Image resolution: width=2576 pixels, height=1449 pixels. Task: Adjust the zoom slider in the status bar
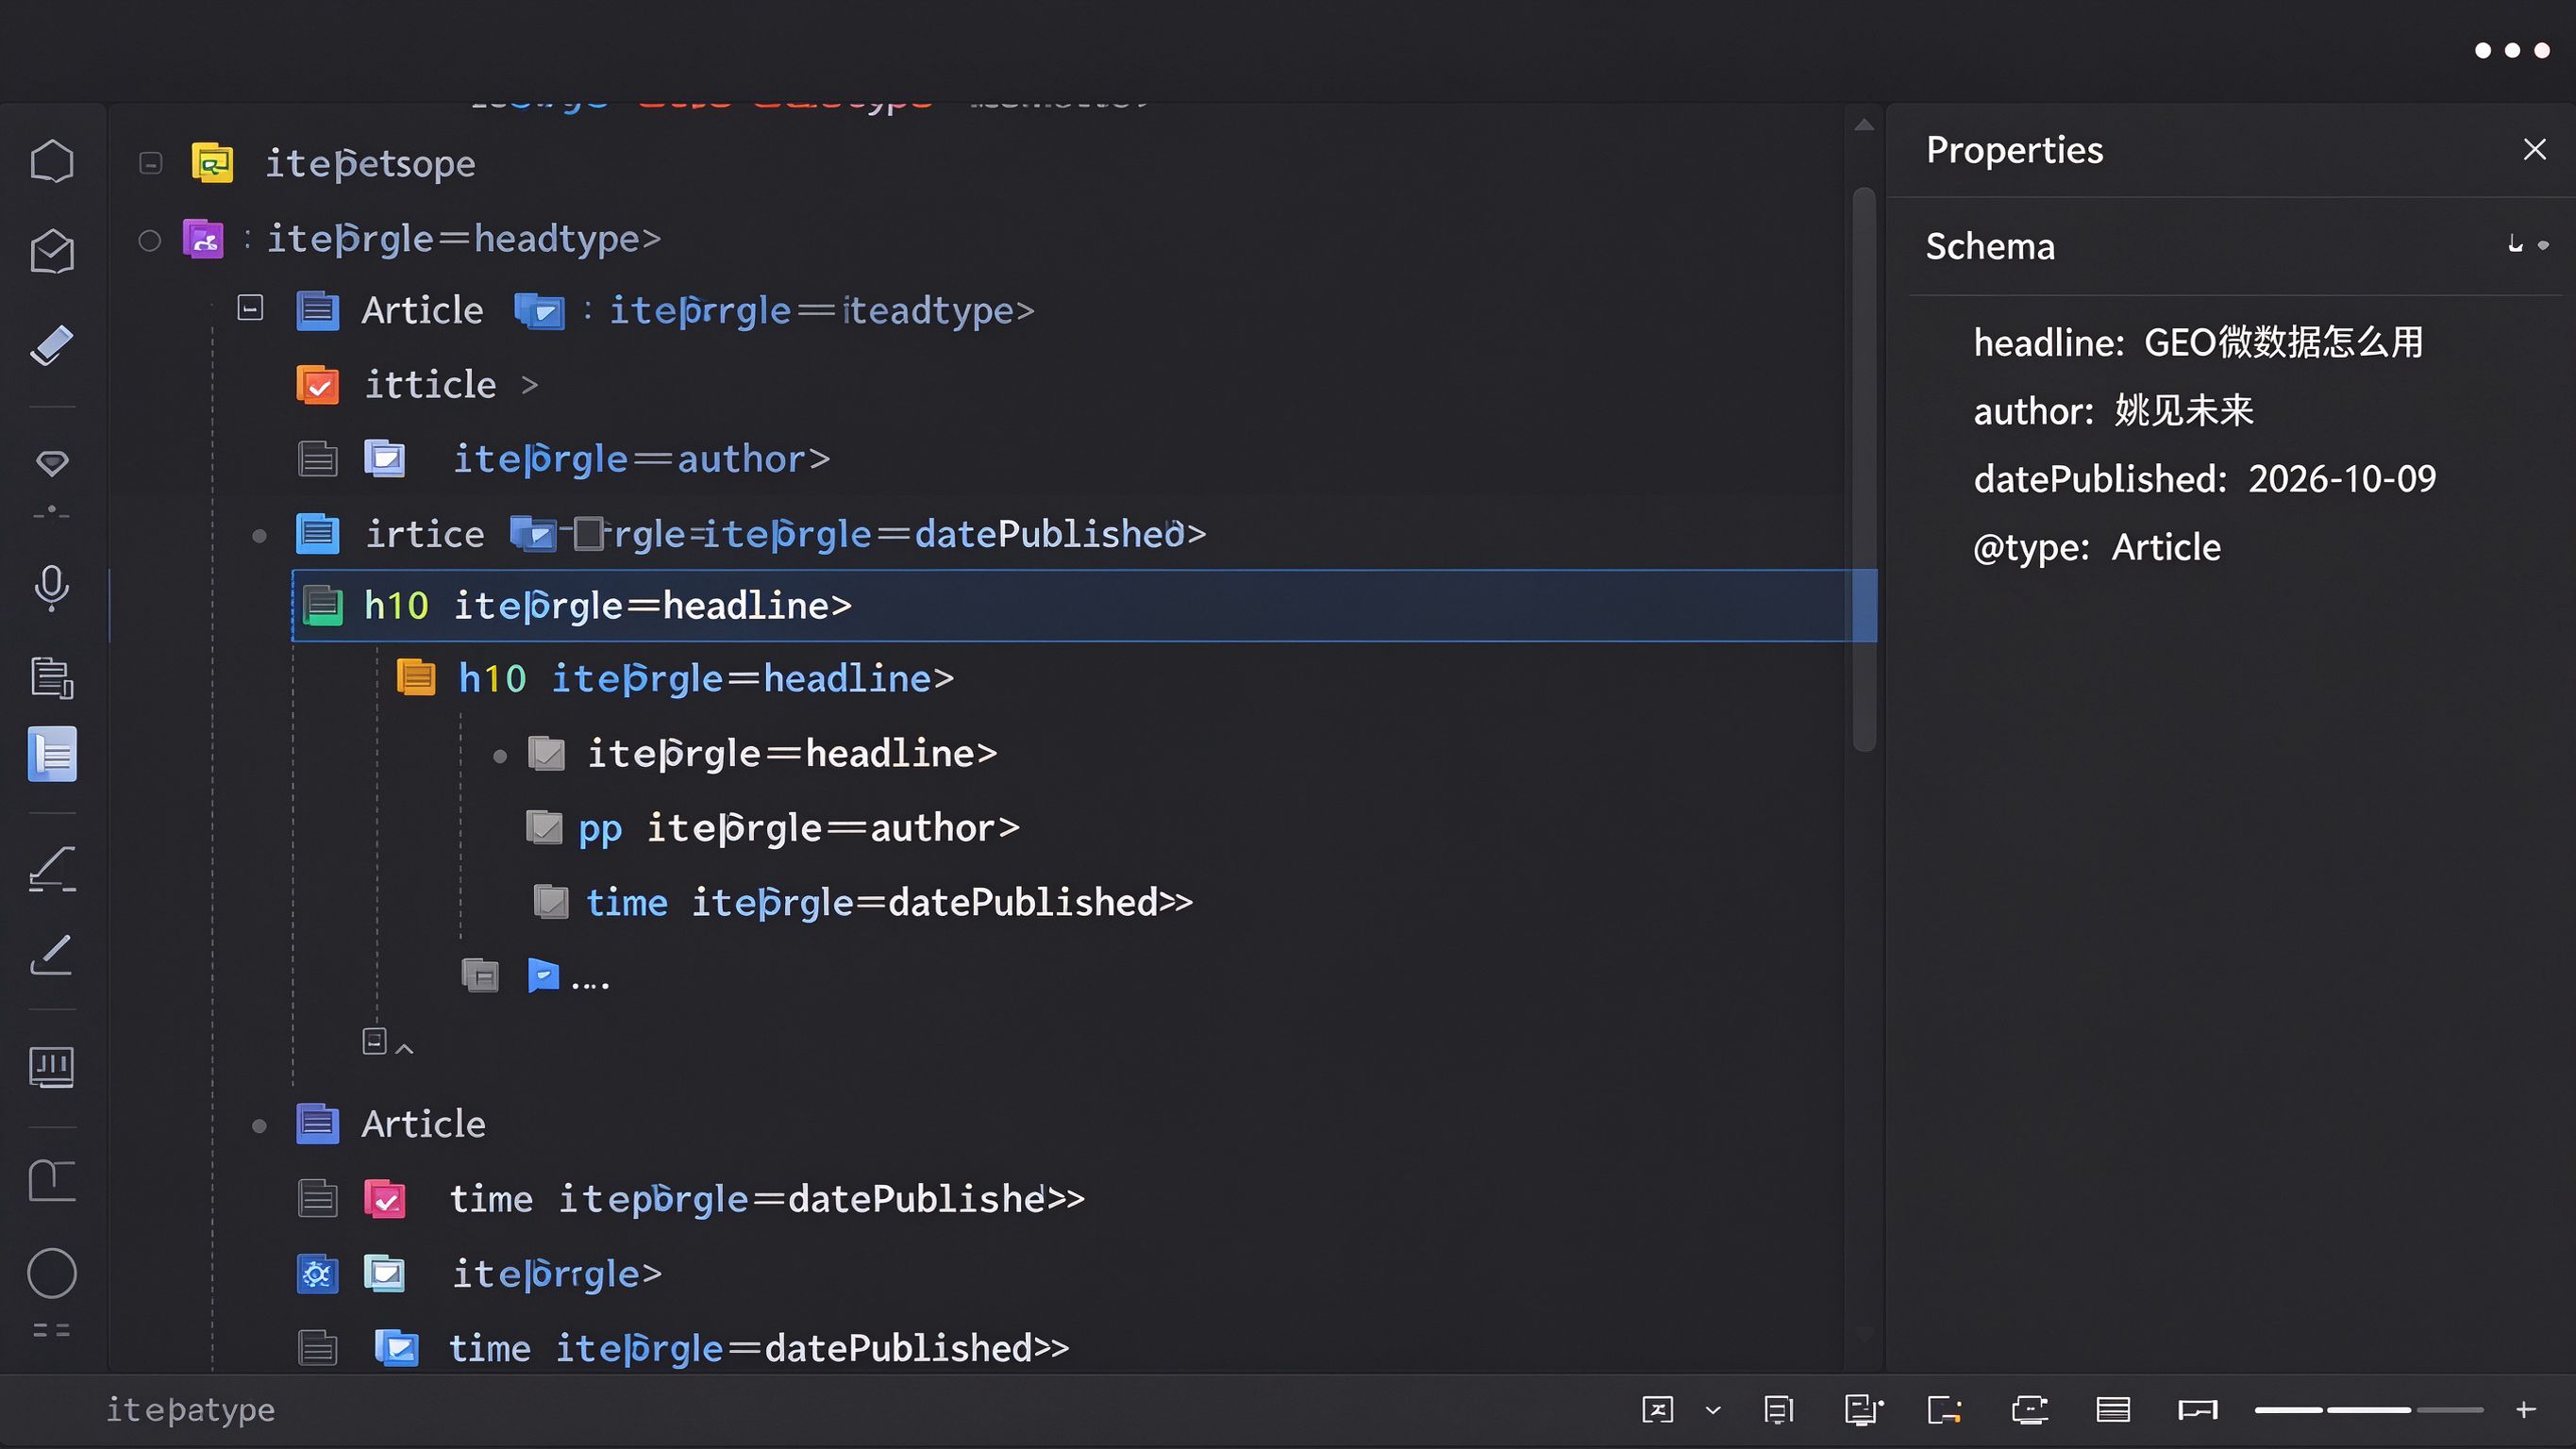pyautogui.click(x=2368, y=1410)
